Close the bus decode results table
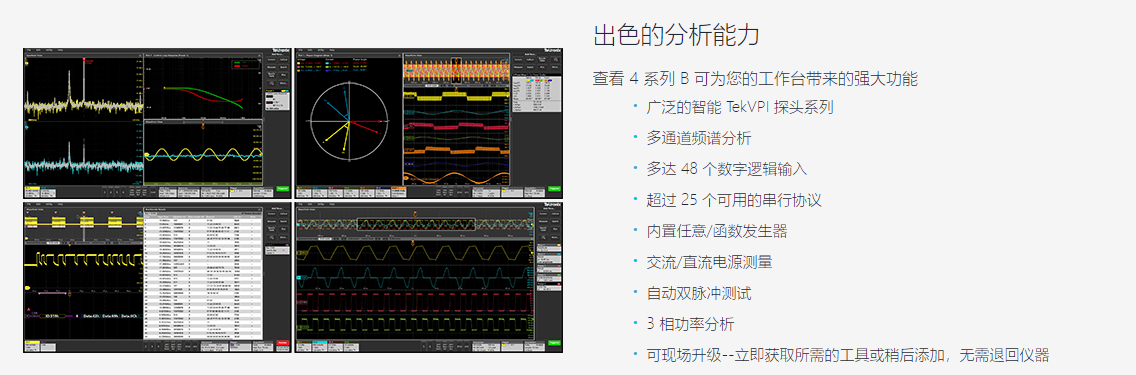The image size is (1136, 375). pyautogui.click(x=259, y=209)
